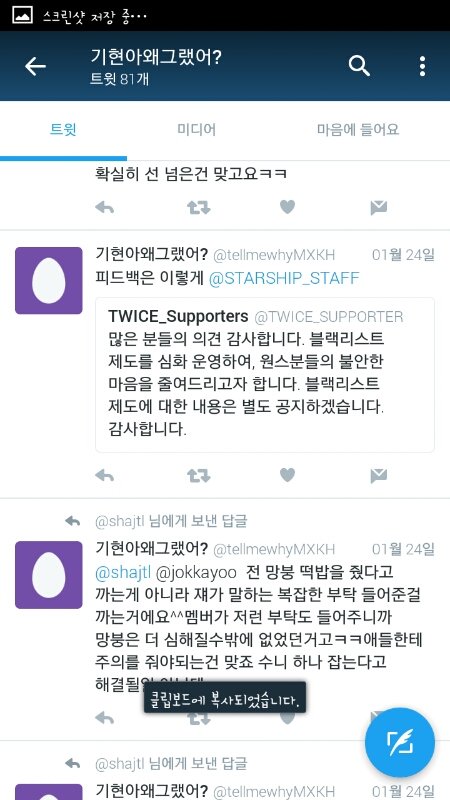Open the three-dot overflow menu
Image resolution: width=450 pixels, height=800 pixels.
[x=422, y=66]
